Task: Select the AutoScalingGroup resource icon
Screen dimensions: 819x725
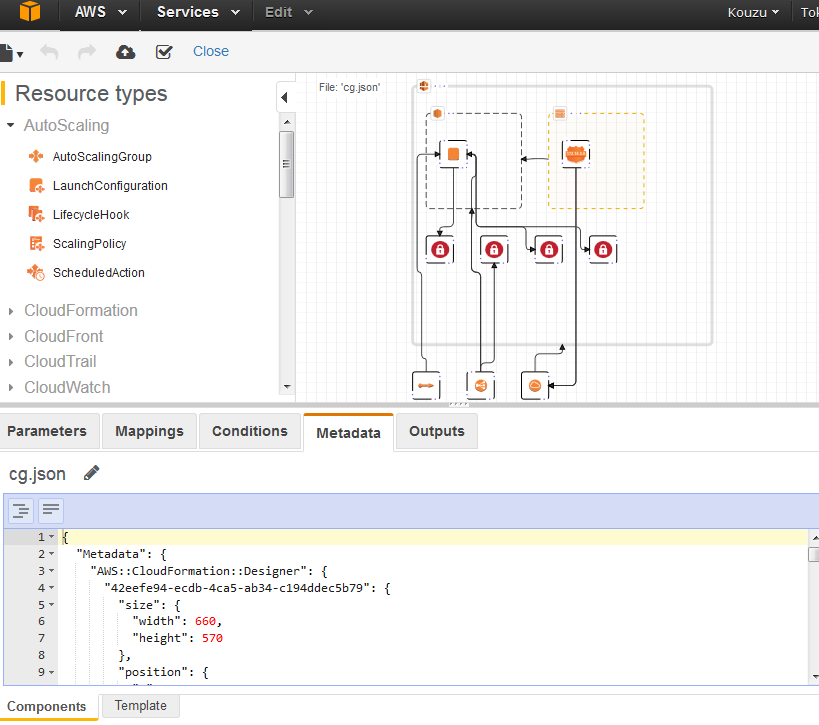Action: (36, 156)
